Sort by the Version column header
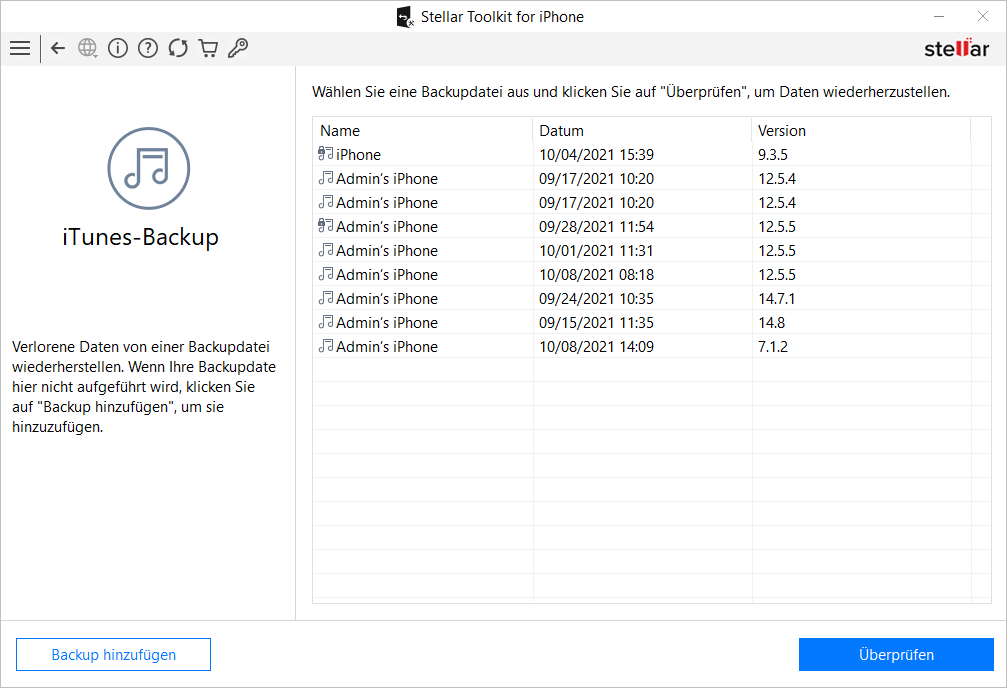The width and height of the screenshot is (1007, 688). (861, 130)
